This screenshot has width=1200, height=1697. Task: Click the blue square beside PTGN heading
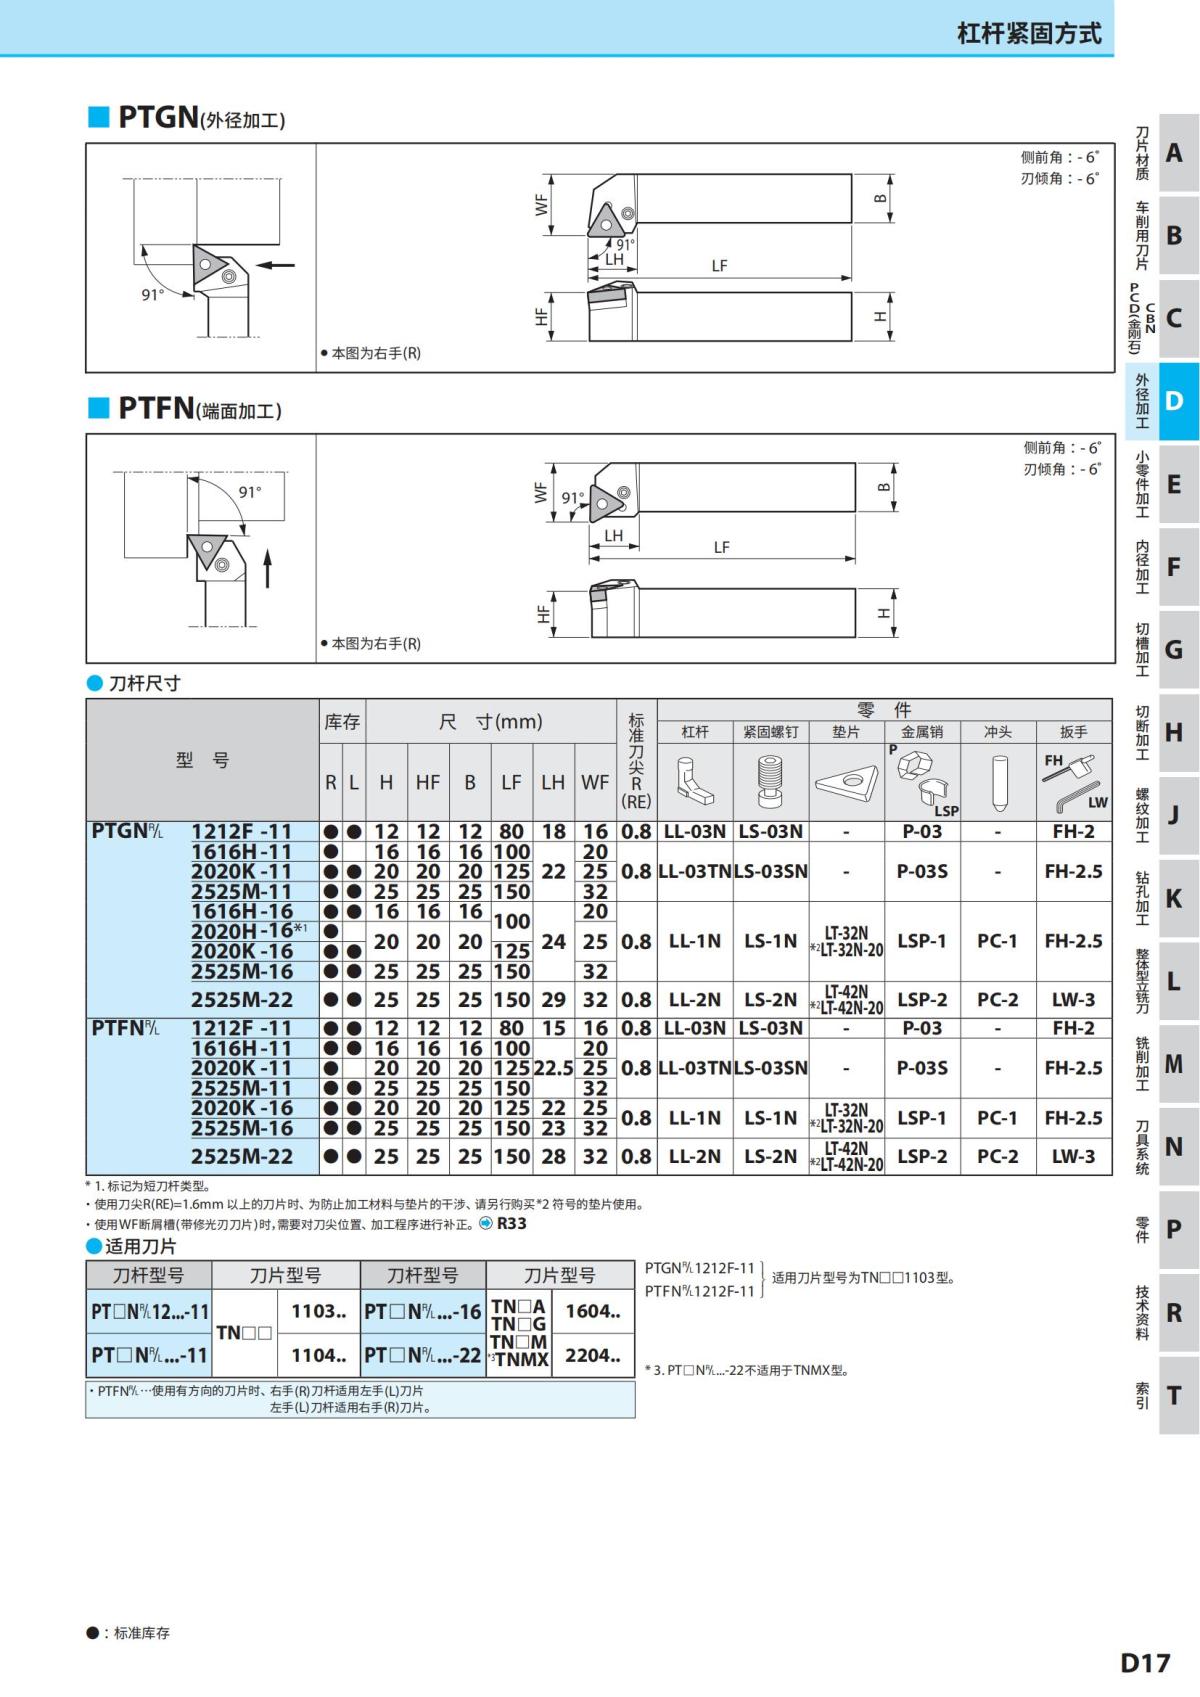point(98,117)
